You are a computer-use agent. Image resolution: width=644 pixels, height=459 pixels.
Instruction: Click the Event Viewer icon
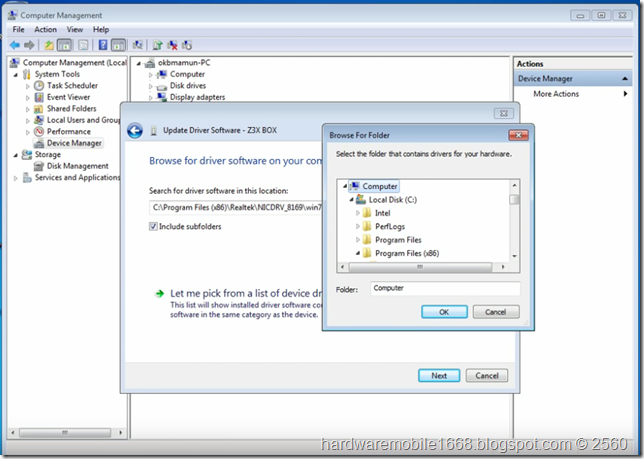click(x=39, y=97)
